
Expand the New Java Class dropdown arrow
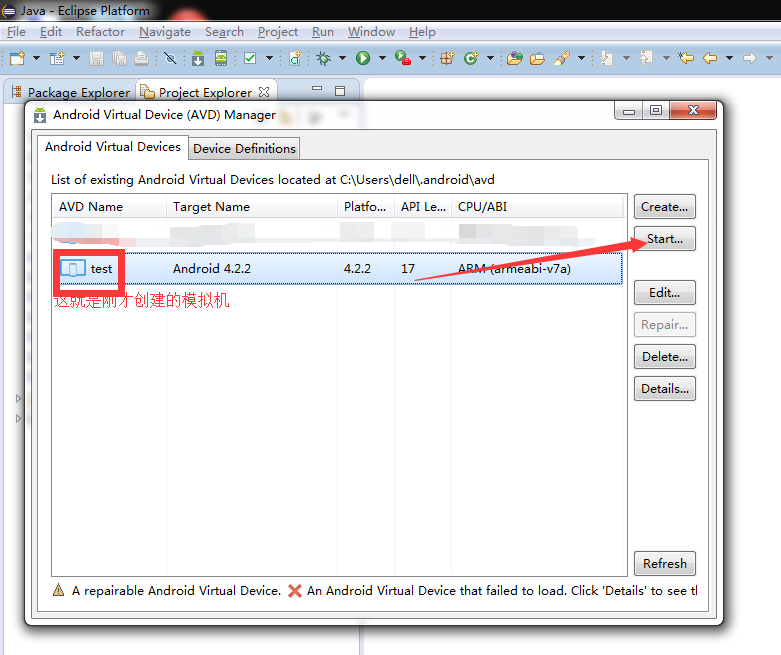point(490,58)
